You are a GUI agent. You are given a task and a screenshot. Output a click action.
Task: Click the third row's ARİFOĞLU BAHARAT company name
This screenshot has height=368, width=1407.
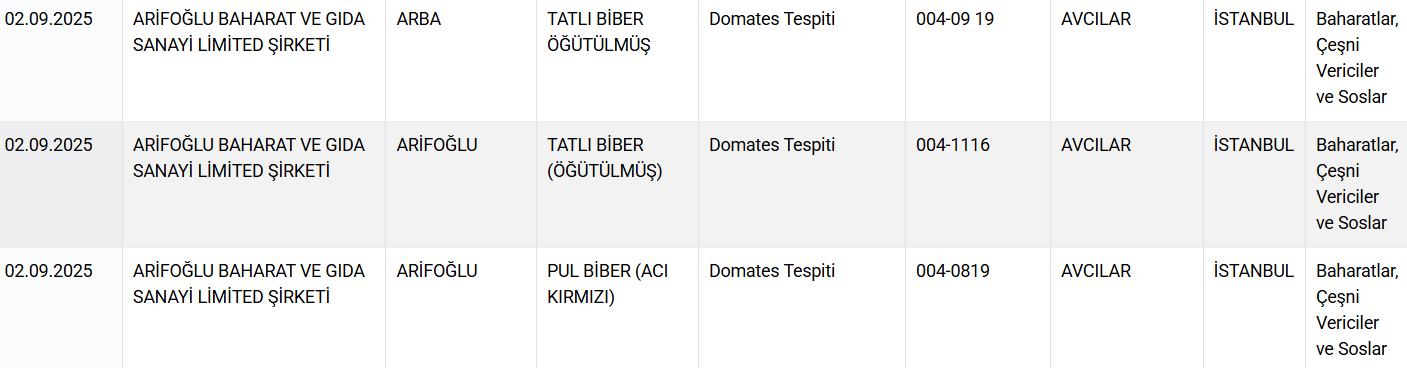(249, 284)
